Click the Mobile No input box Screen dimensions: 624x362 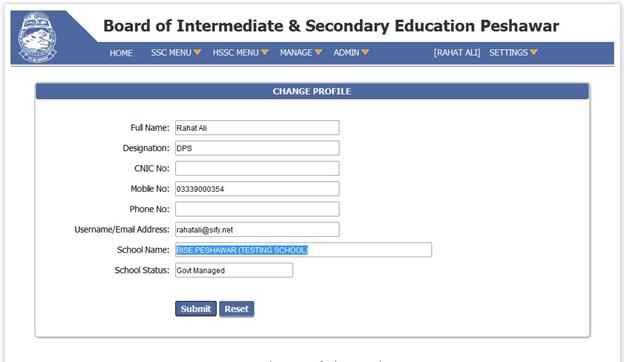pyautogui.click(x=257, y=189)
